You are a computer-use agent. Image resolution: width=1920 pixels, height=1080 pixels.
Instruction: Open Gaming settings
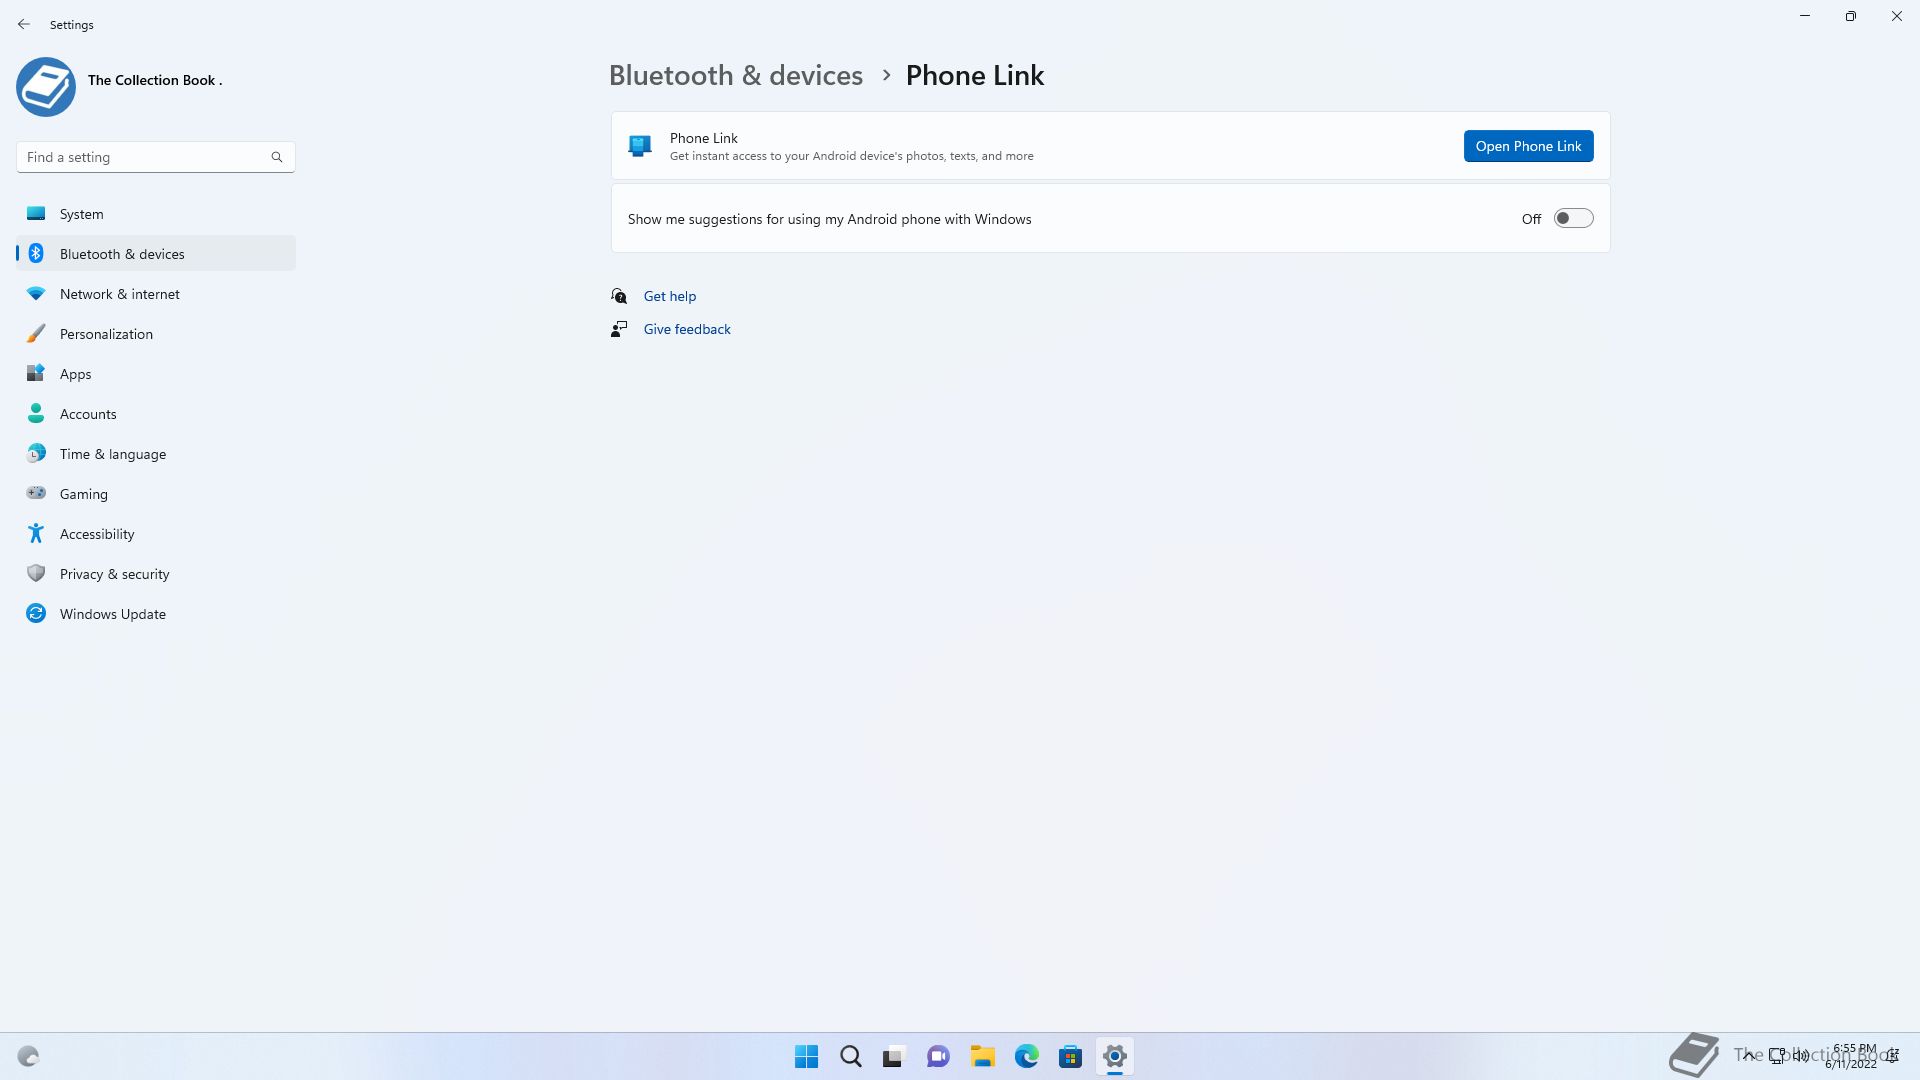pyautogui.click(x=83, y=494)
